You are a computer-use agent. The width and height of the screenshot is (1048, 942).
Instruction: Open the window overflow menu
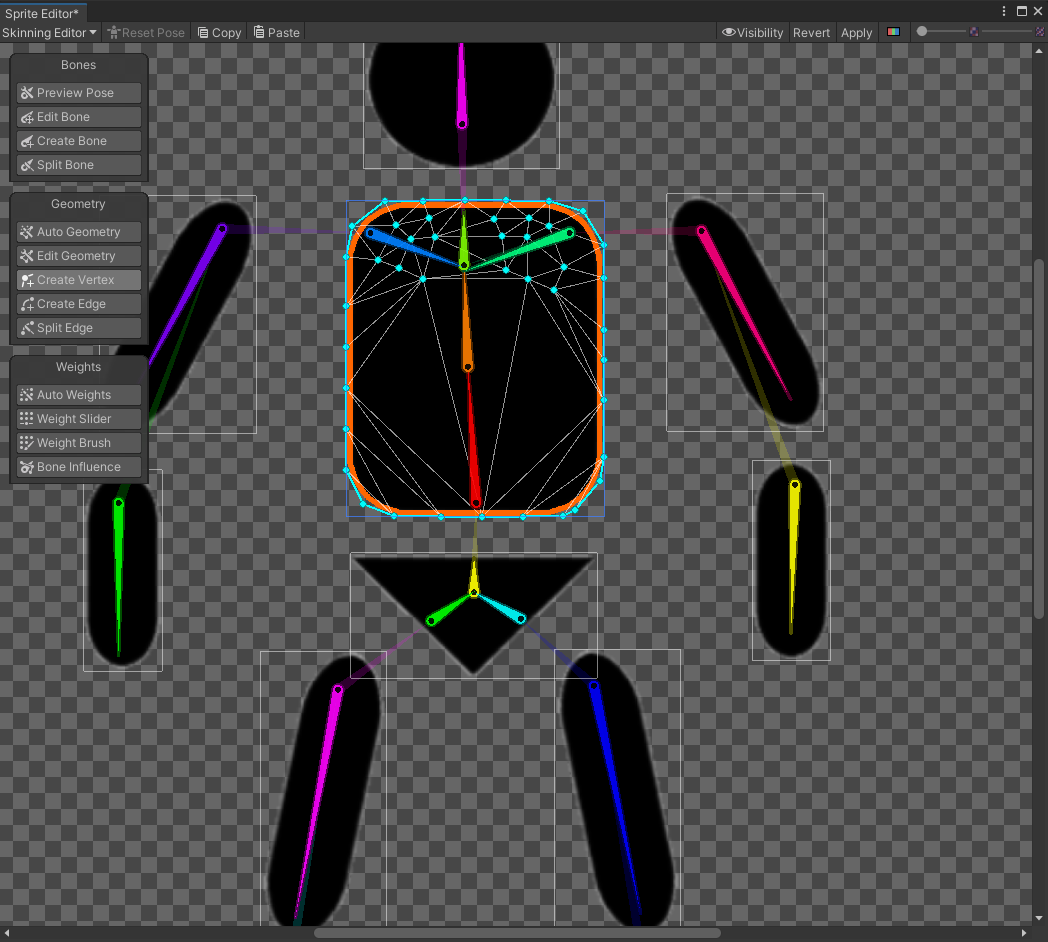coord(1003,10)
